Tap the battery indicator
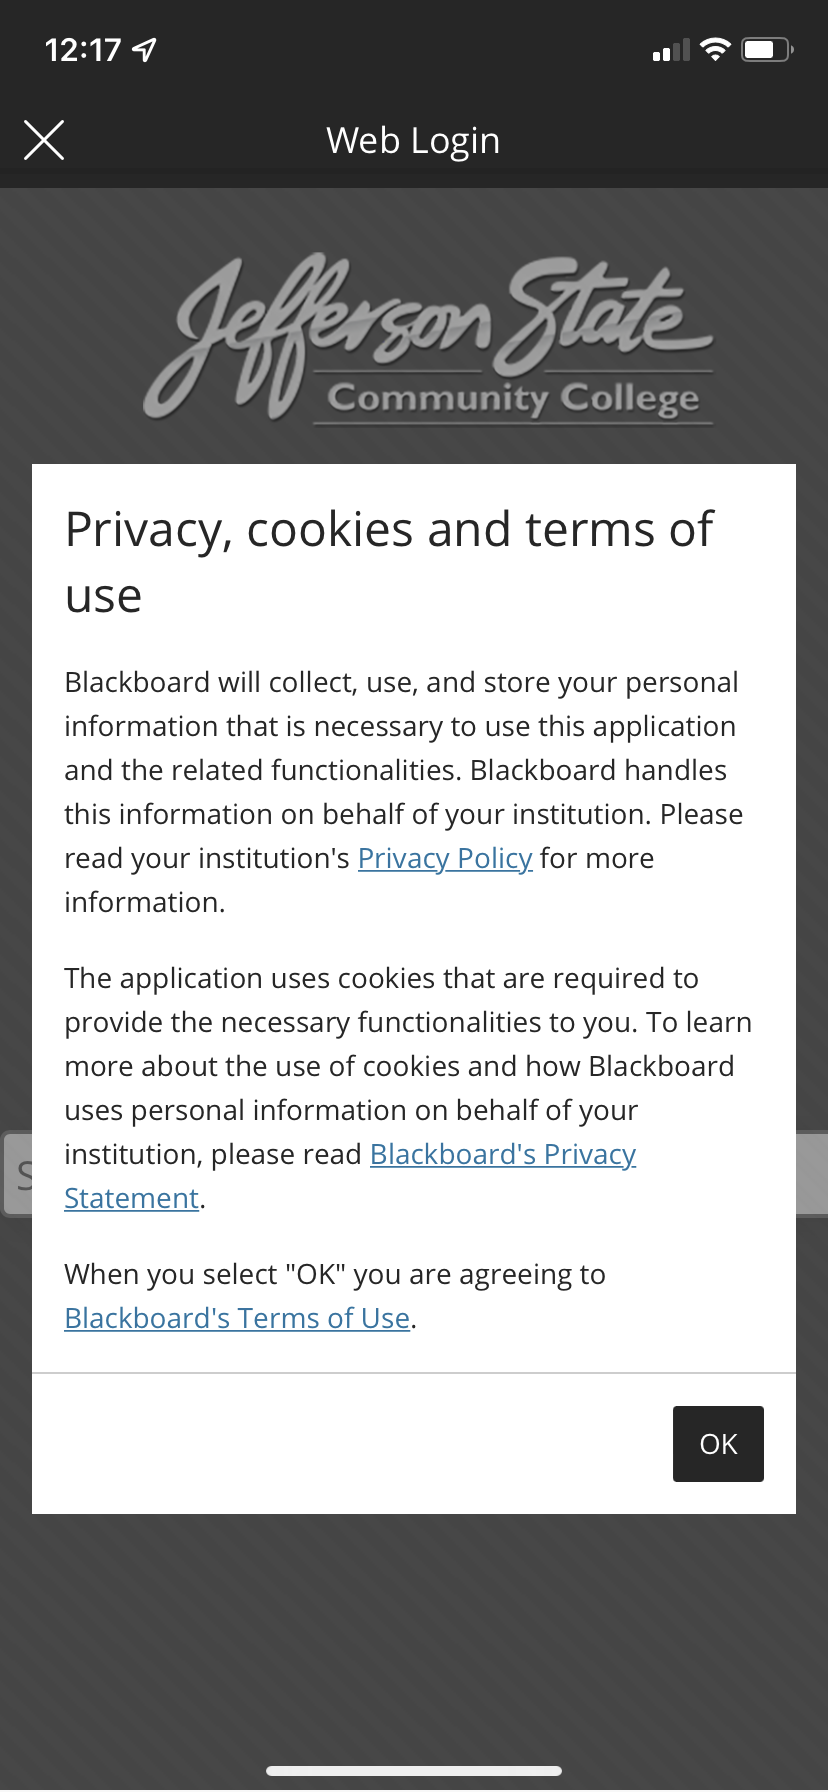Screen dimensions: 828x1792 pos(766,48)
